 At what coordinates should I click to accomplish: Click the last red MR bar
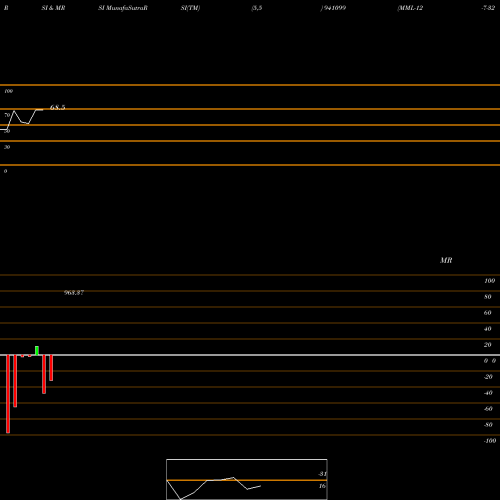pos(51,368)
